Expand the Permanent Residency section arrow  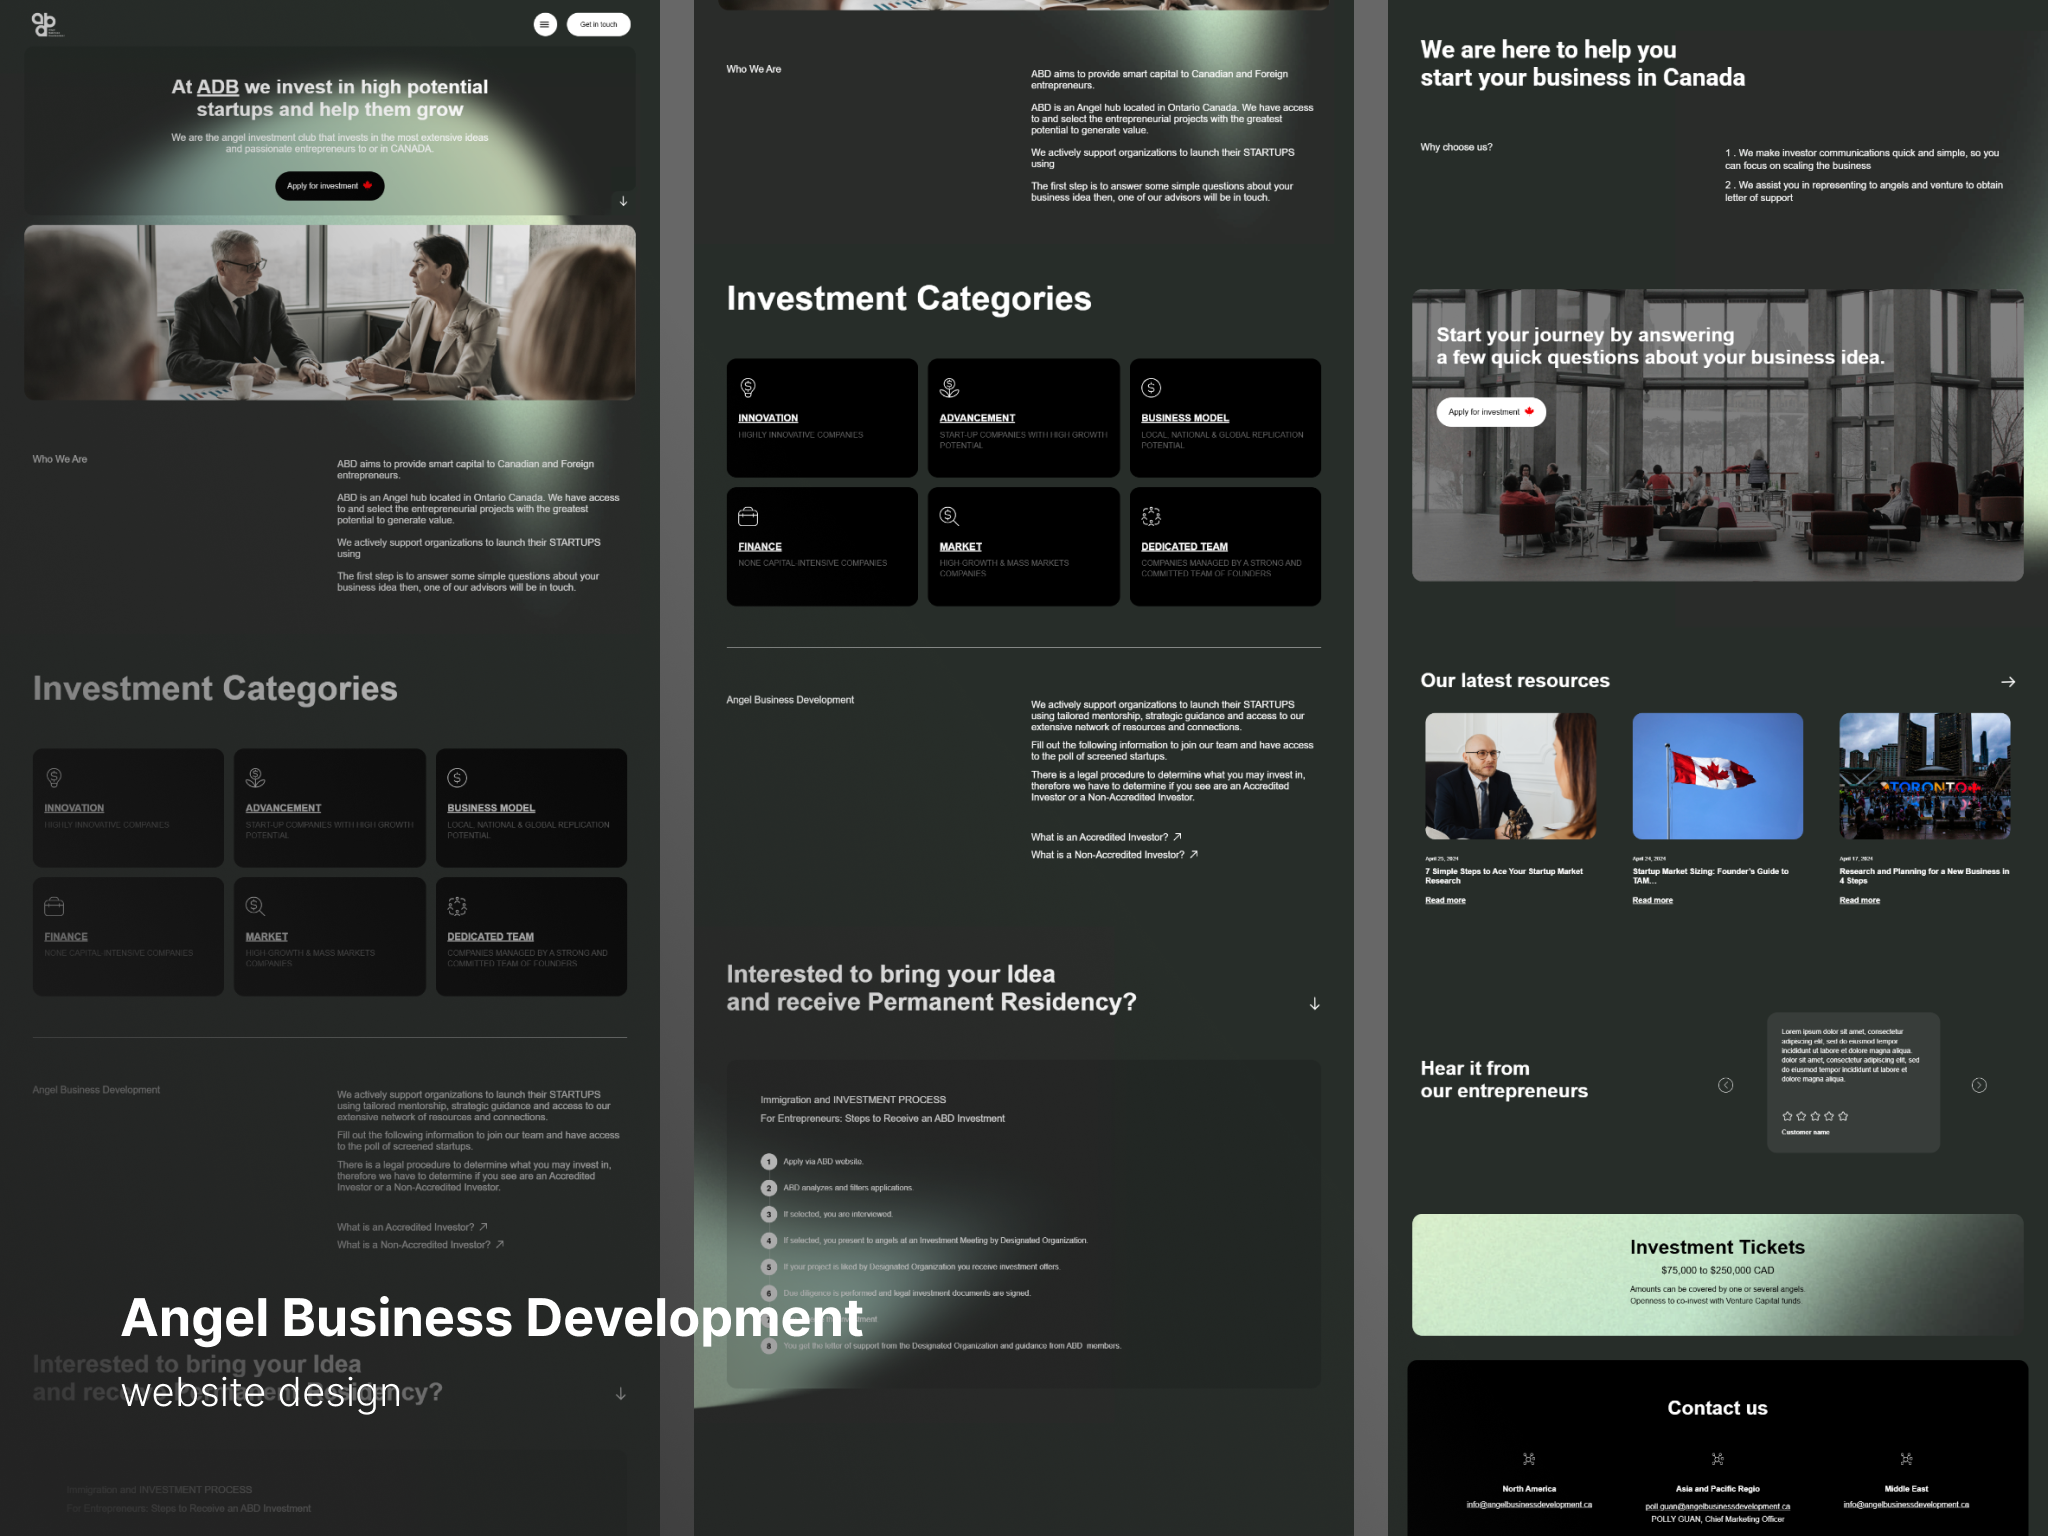pyautogui.click(x=1314, y=1003)
